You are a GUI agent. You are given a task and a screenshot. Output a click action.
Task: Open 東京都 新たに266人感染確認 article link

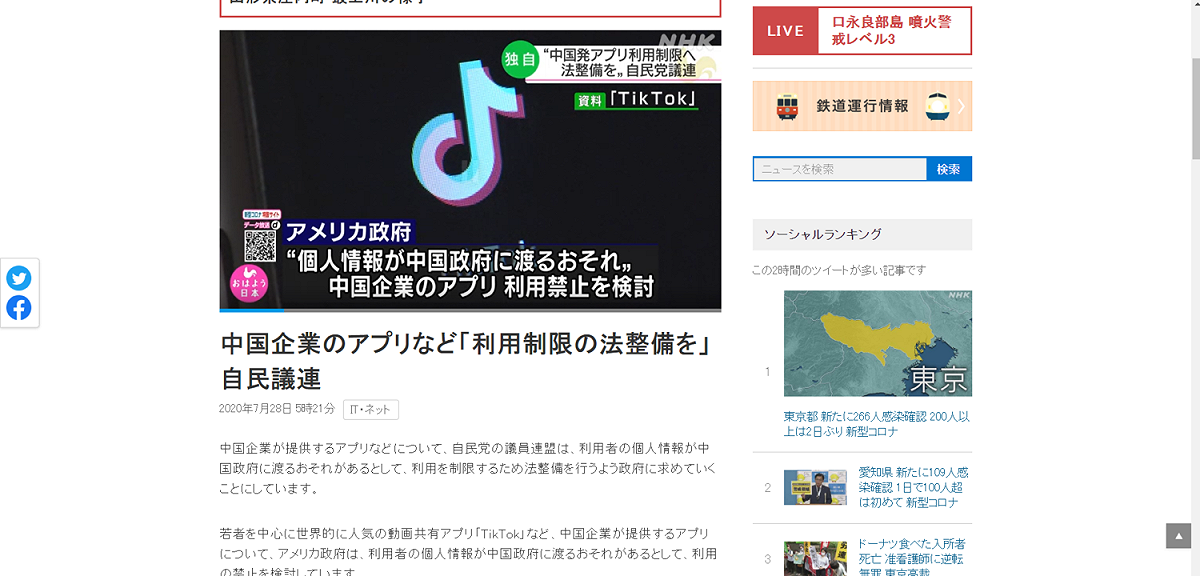click(877, 424)
